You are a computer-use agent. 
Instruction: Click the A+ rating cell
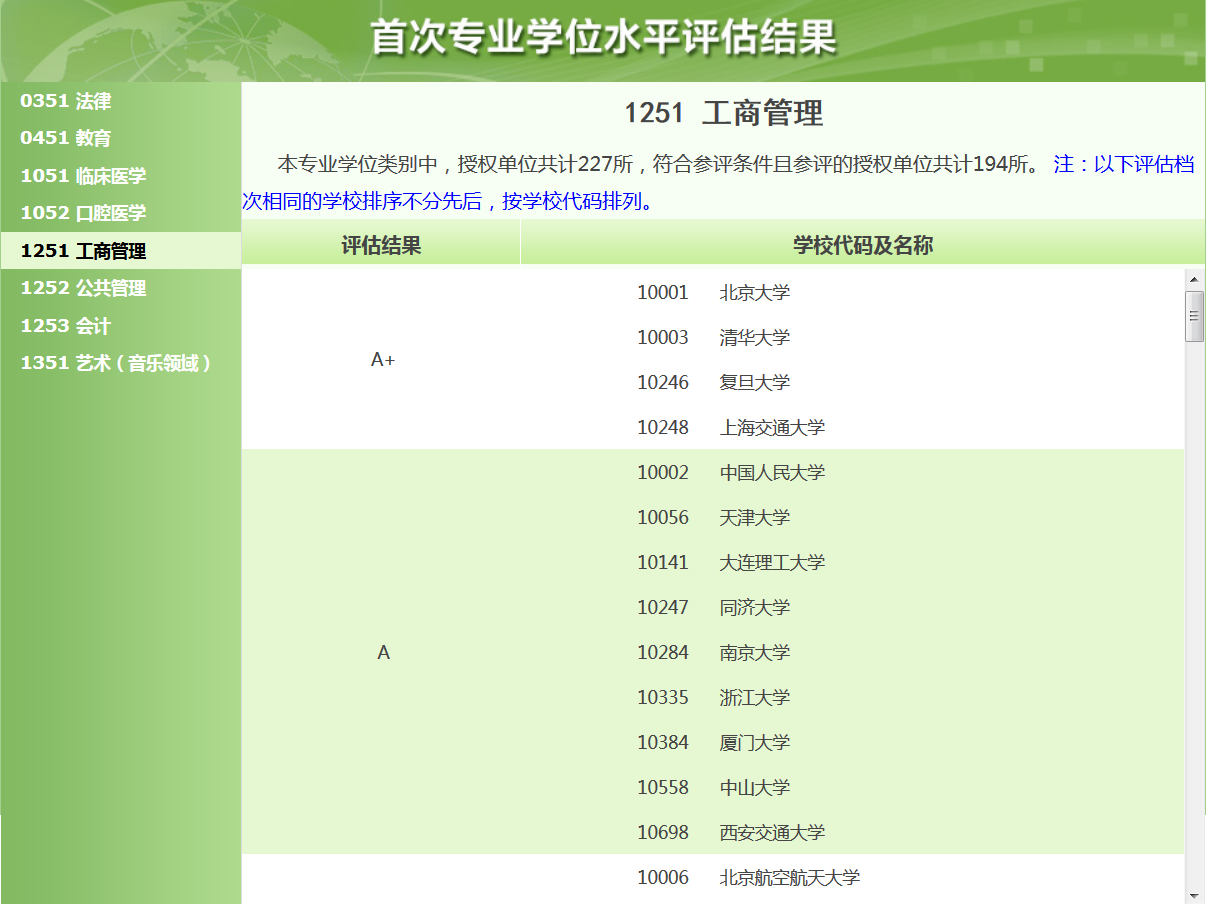click(382, 360)
